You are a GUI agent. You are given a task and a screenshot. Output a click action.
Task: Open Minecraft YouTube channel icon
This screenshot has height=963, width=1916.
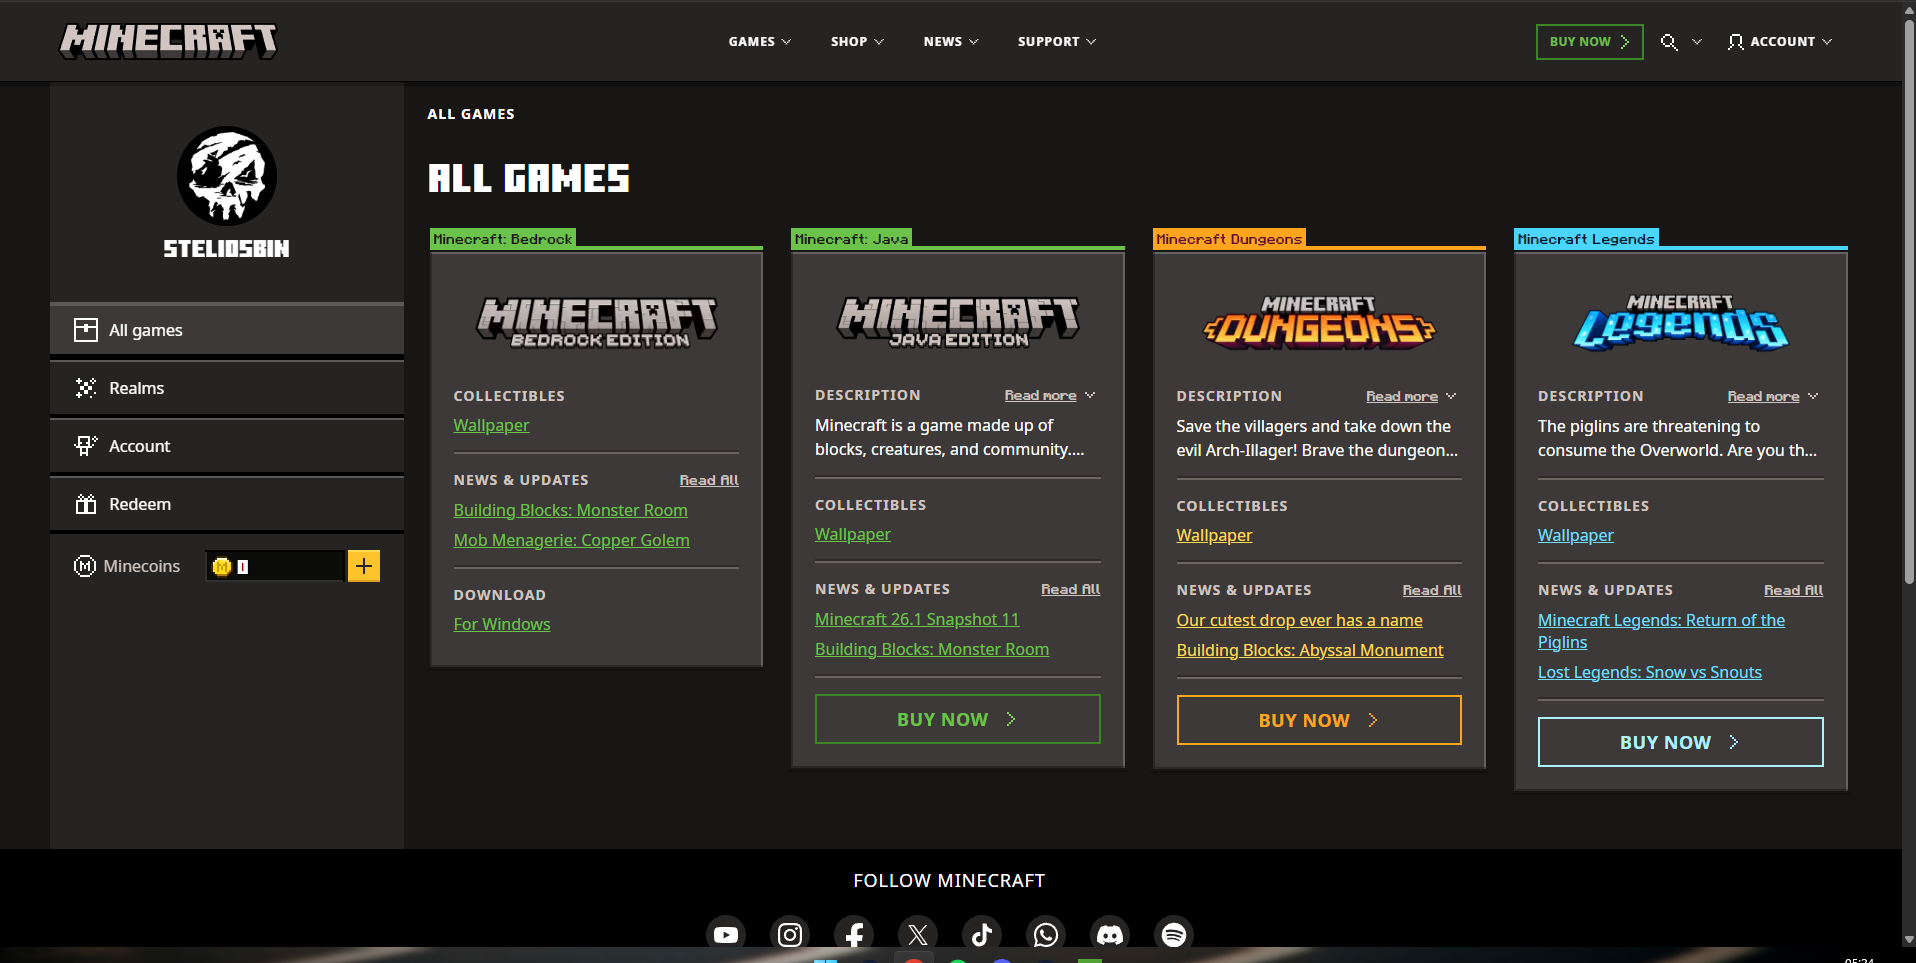coord(726,934)
